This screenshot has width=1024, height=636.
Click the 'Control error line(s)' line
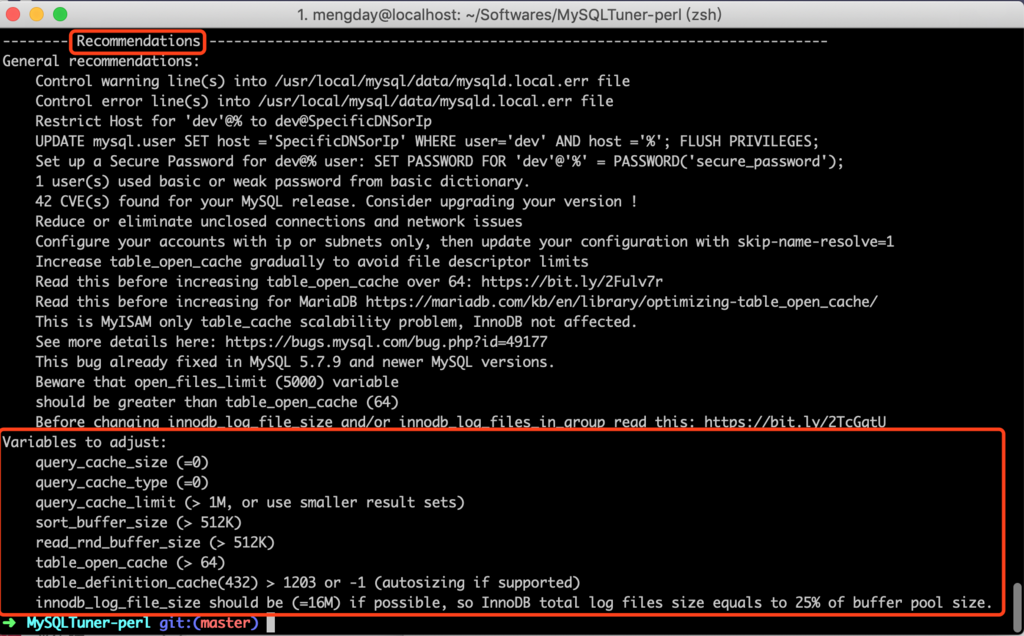(324, 101)
